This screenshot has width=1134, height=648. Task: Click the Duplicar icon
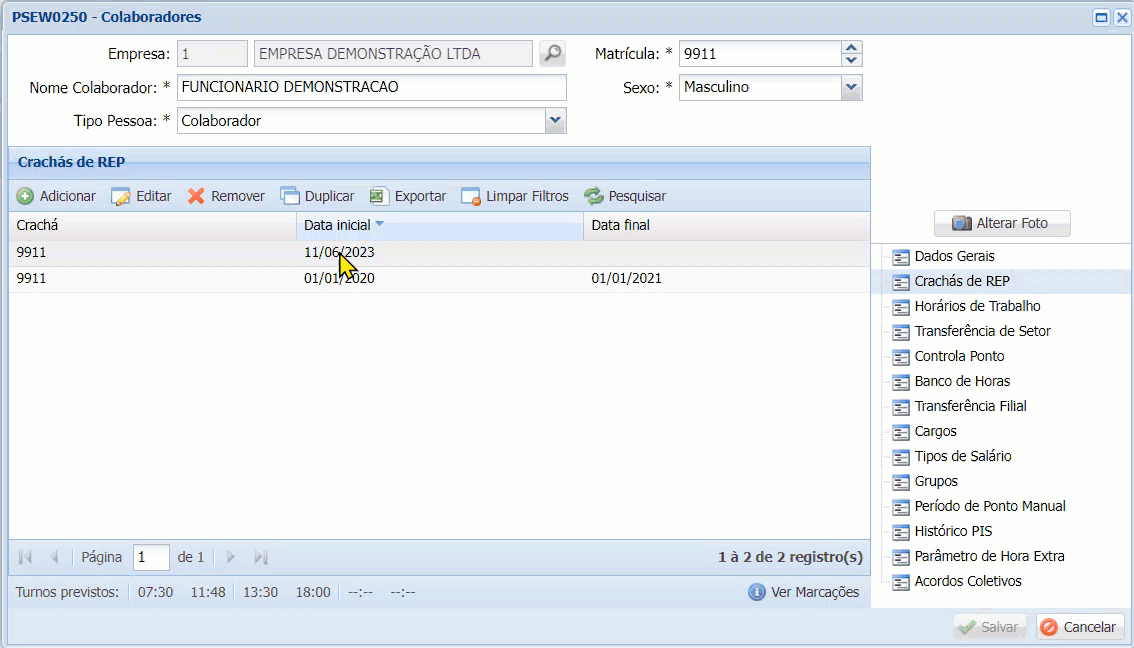click(x=288, y=196)
